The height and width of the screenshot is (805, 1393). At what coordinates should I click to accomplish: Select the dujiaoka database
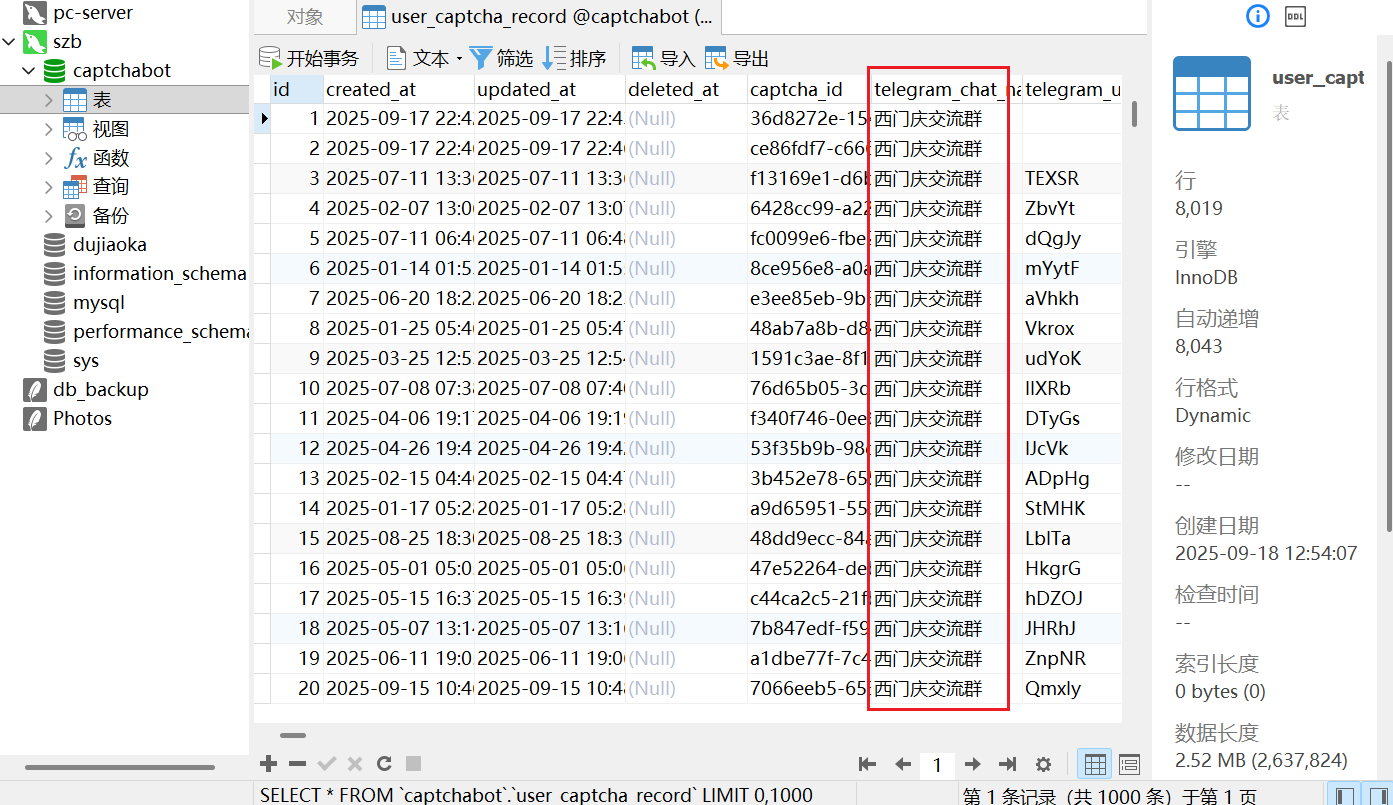tap(109, 245)
